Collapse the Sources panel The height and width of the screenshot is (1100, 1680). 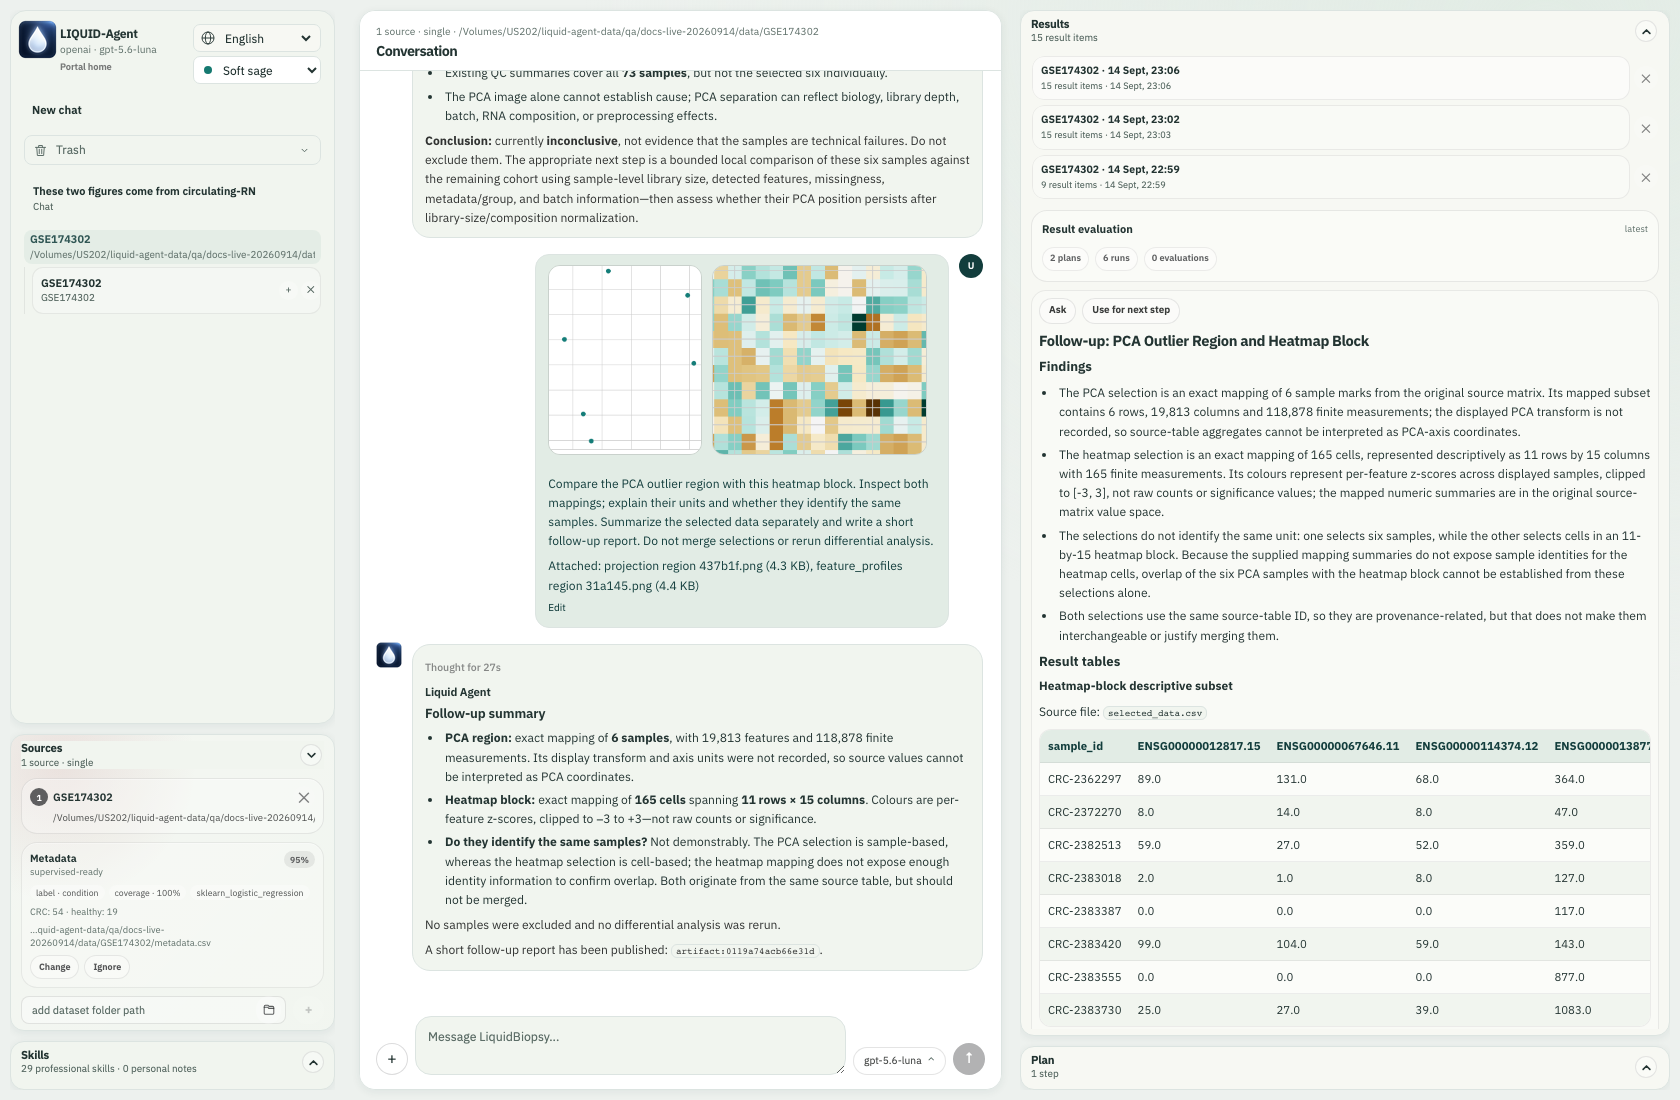(x=312, y=755)
